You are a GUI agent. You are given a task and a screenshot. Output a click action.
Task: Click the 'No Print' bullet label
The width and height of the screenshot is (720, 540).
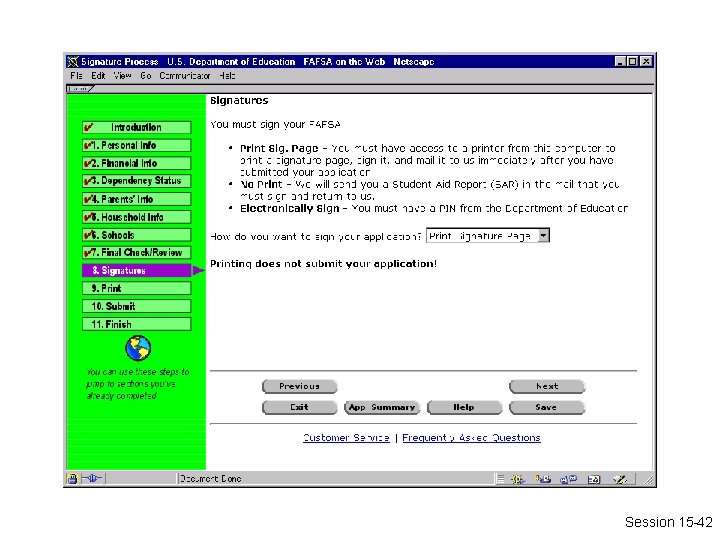(x=261, y=185)
